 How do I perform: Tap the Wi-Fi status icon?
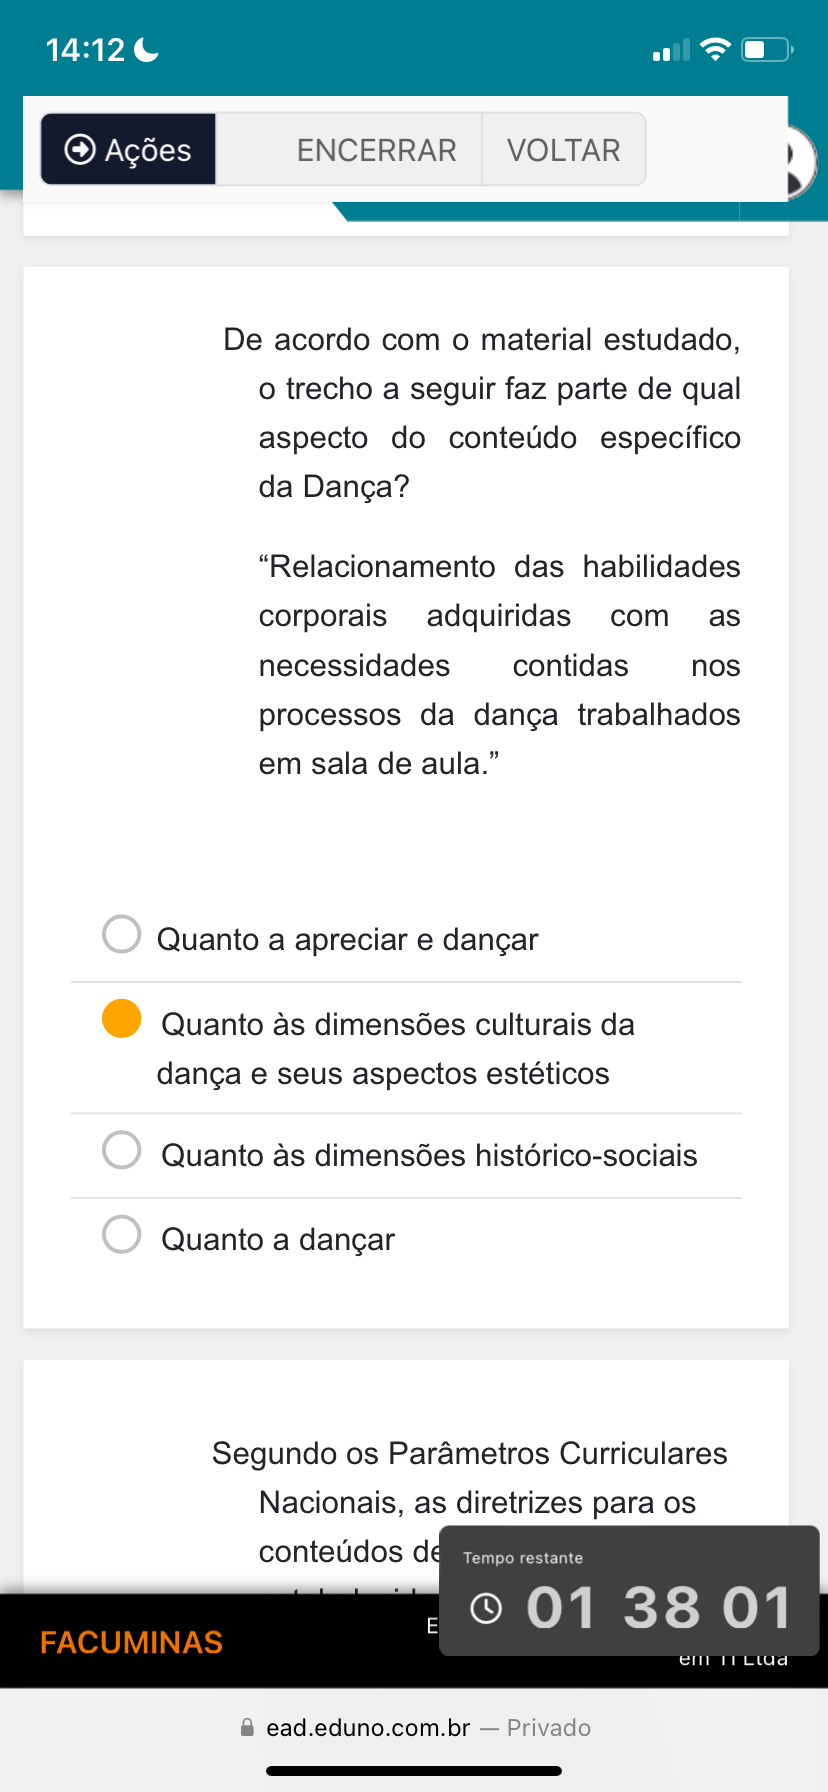(716, 49)
